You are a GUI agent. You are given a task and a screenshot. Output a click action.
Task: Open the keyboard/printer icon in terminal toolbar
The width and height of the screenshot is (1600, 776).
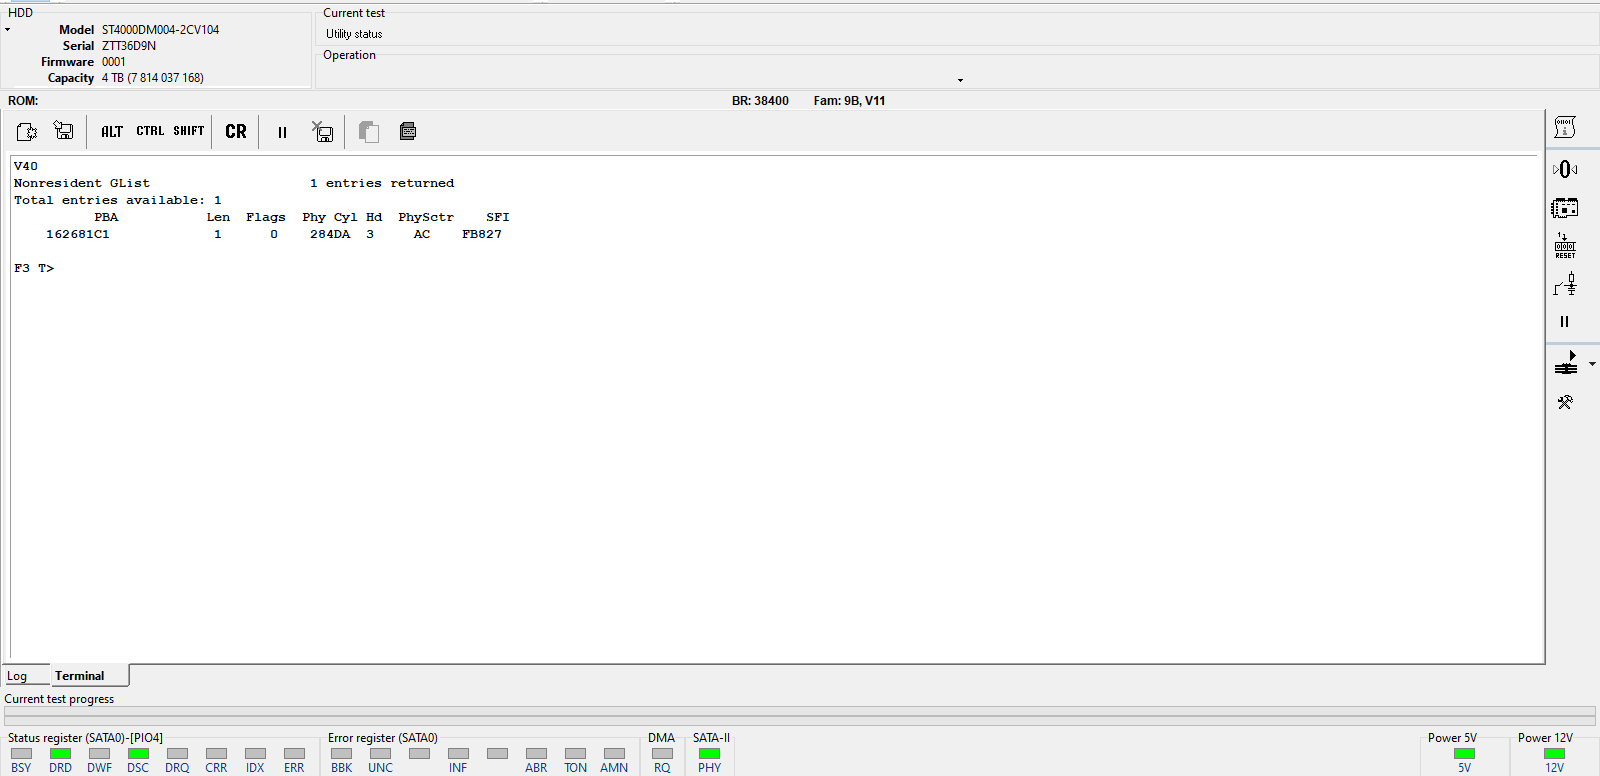pos(408,131)
